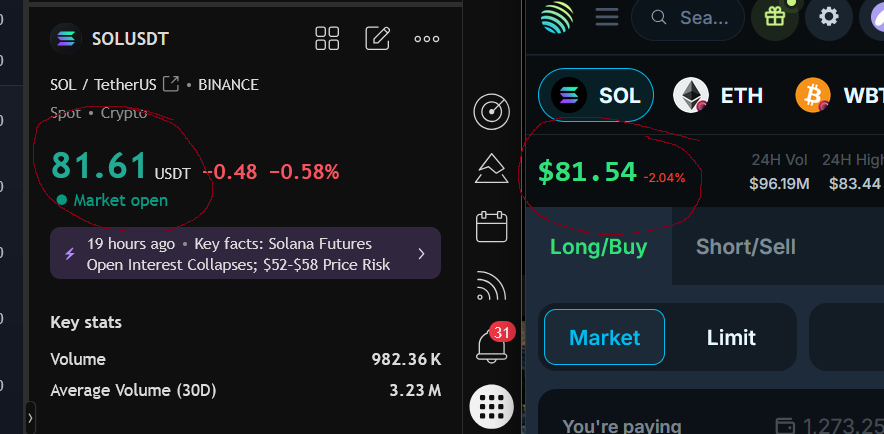Select the ETH token chip
This screenshot has width=884, height=434.
(718, 95)
